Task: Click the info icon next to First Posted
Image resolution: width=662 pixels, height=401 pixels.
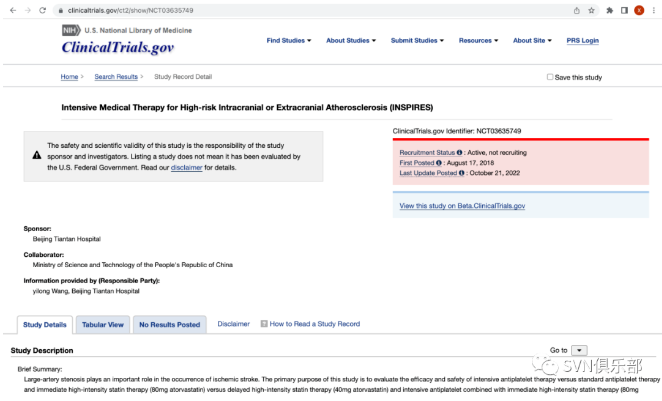Action: [439, 163]
